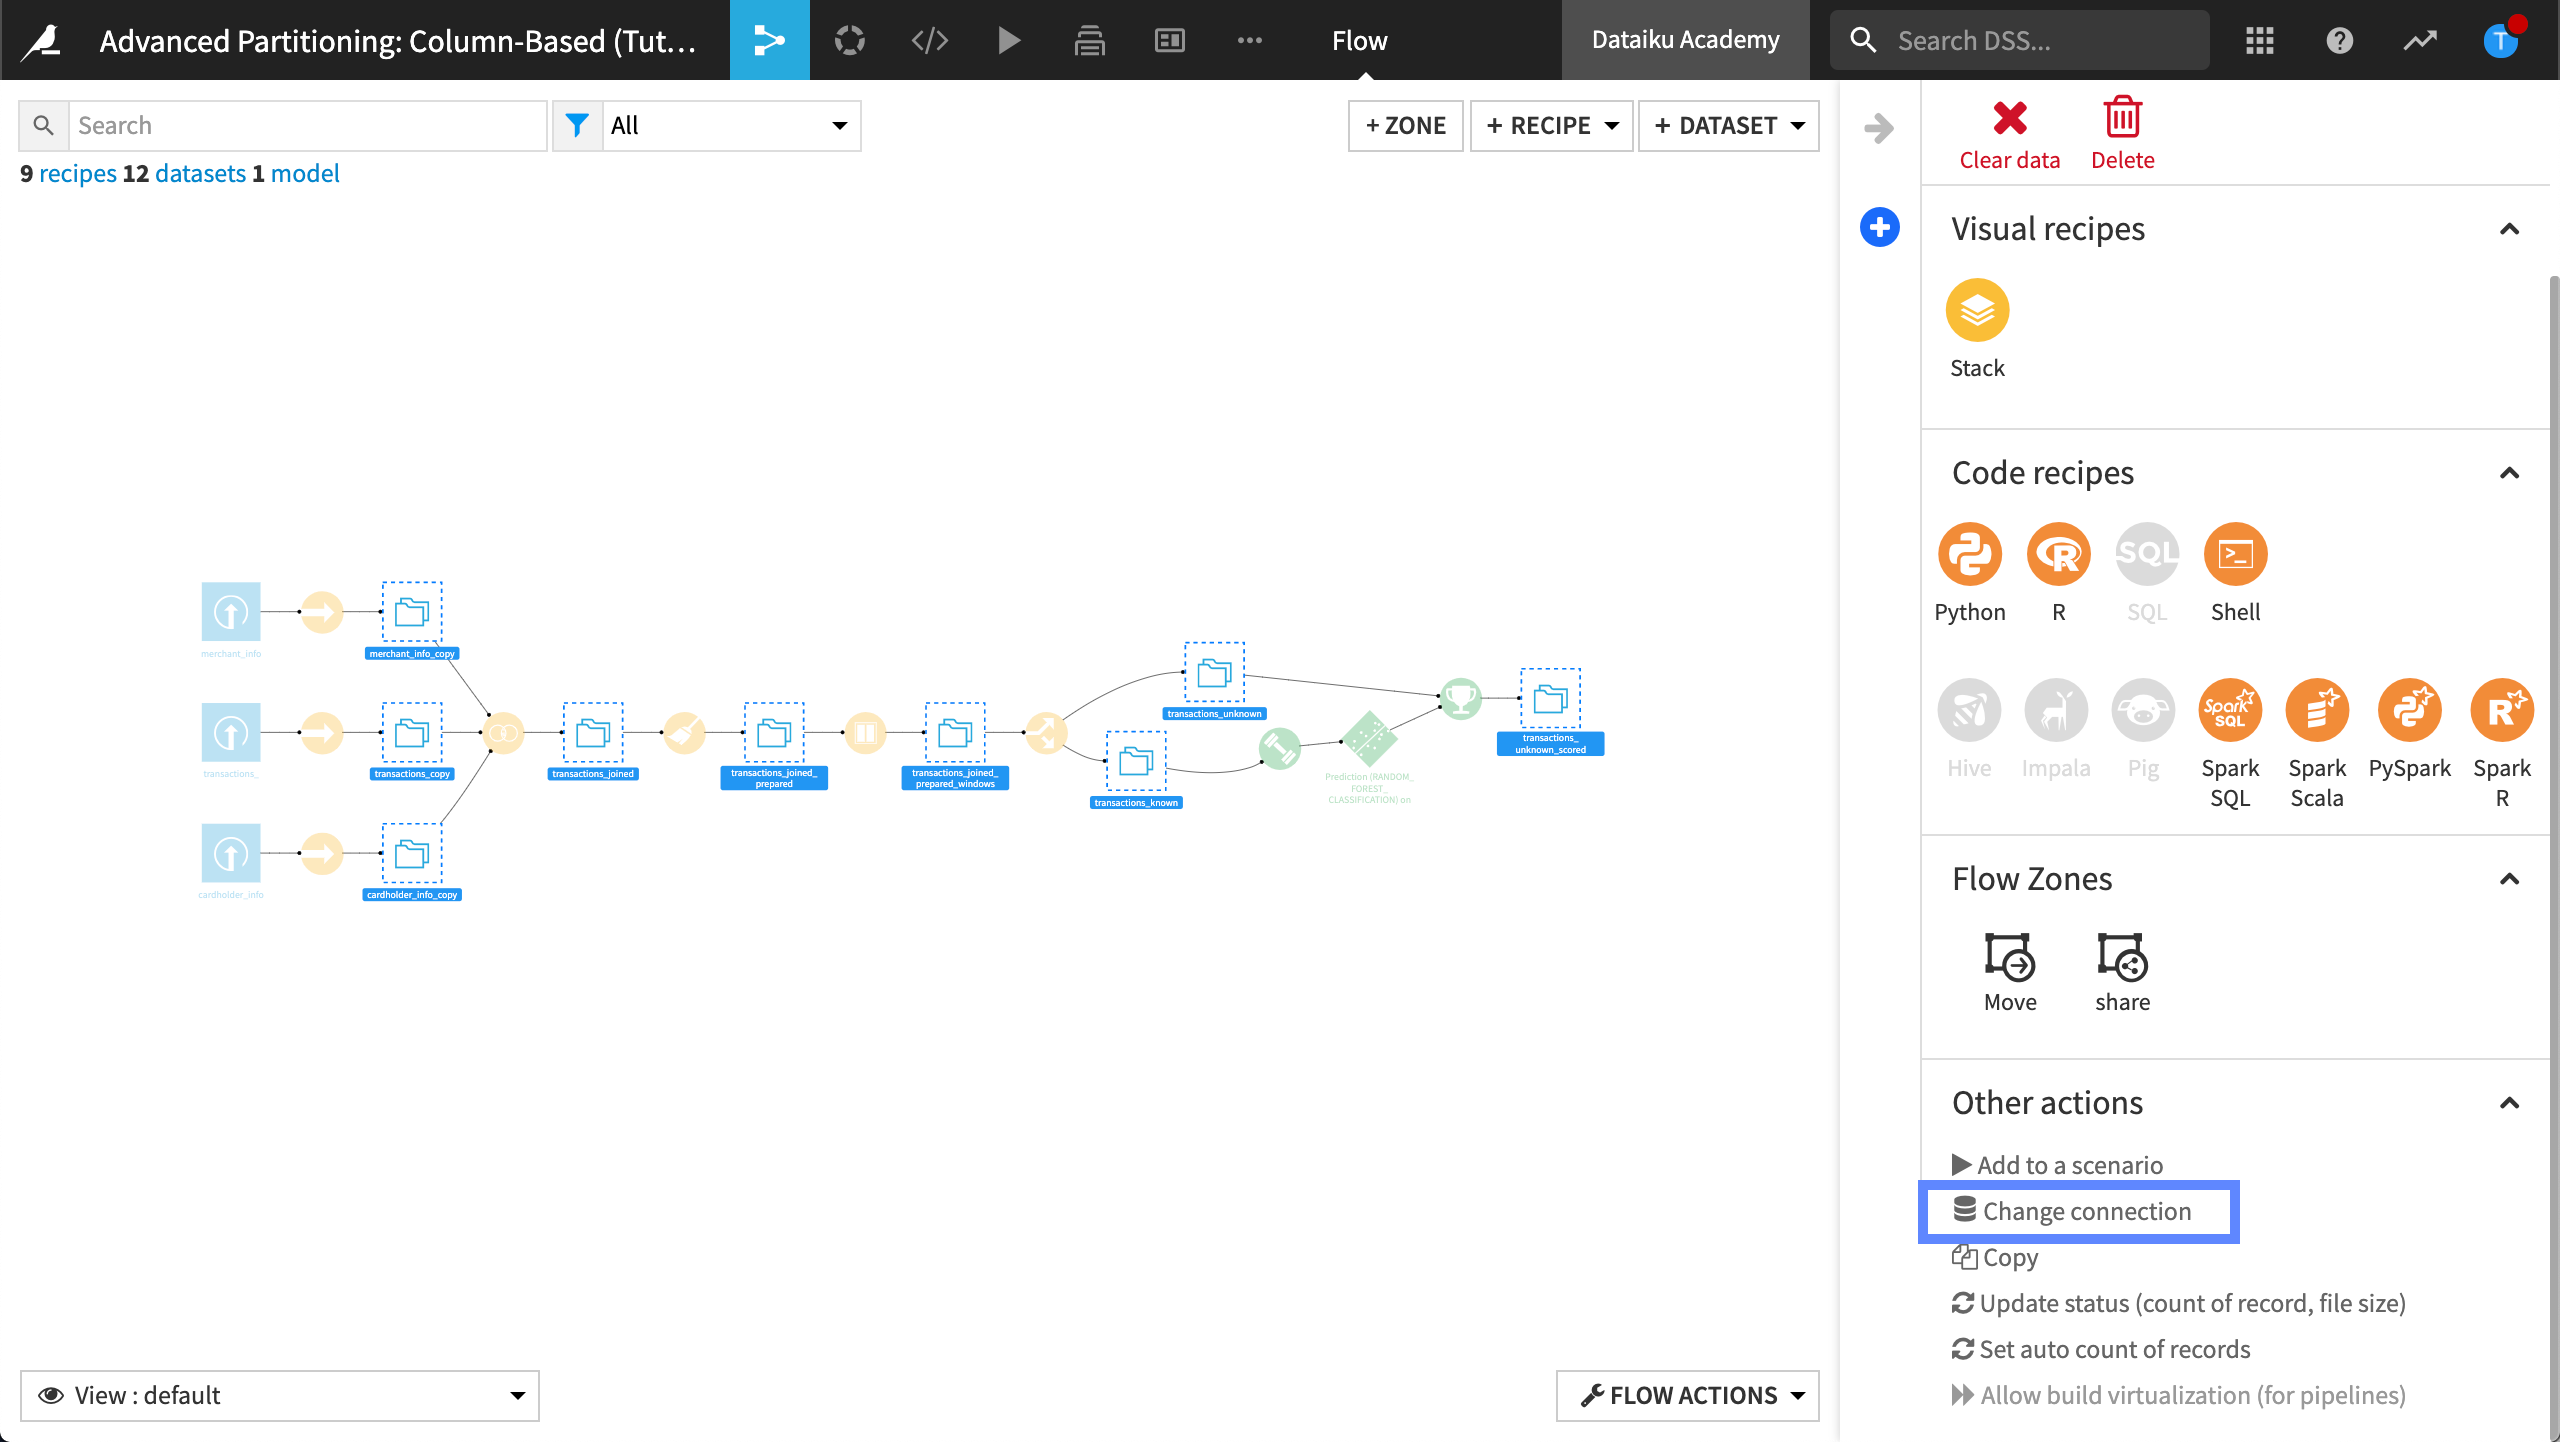Click the flow Search input field
The width and height of the screenshot is (2560, 1442).
[306, 125]
